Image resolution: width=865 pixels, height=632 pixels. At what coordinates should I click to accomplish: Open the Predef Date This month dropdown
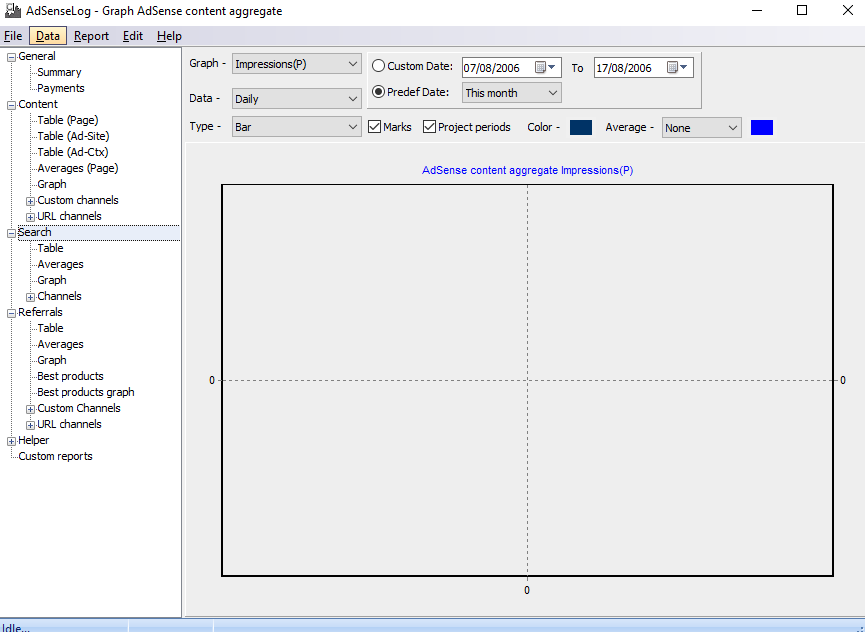tap(511, 93)
